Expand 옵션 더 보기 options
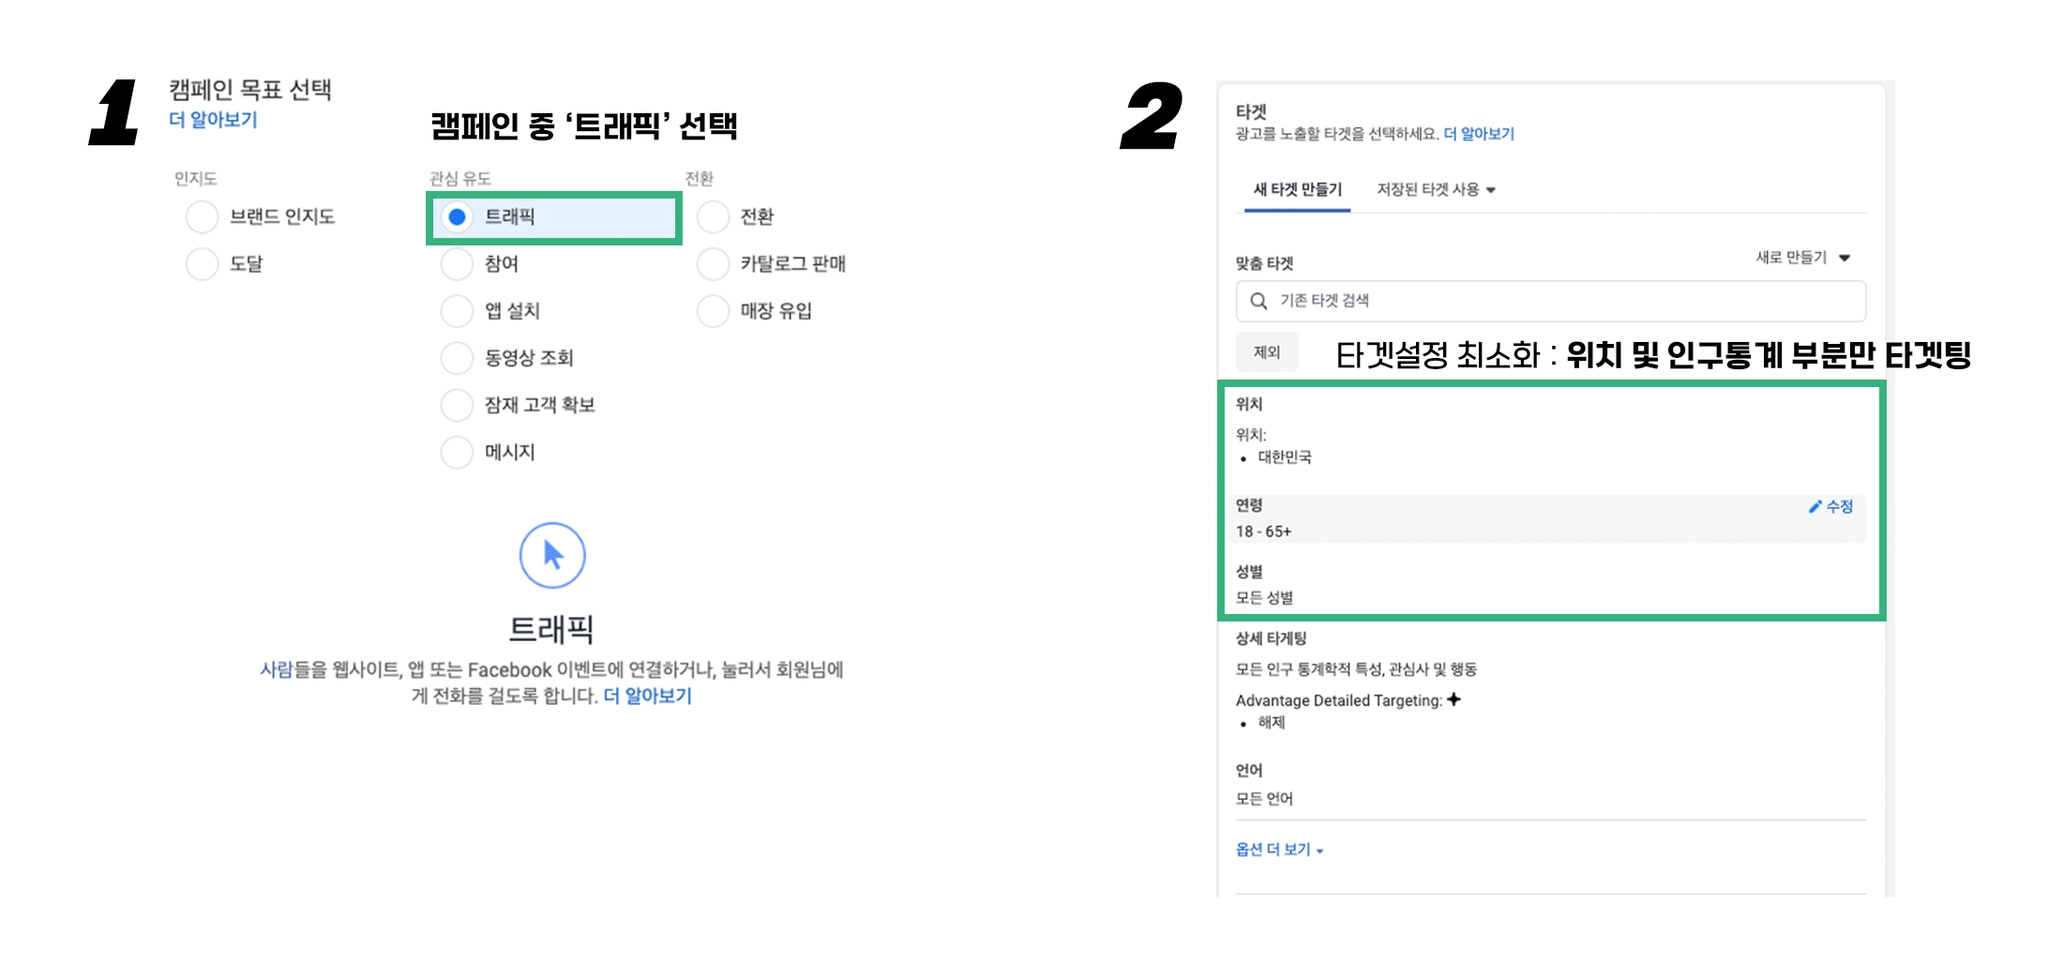2048x971 pixels. [x=1279, y=850]
